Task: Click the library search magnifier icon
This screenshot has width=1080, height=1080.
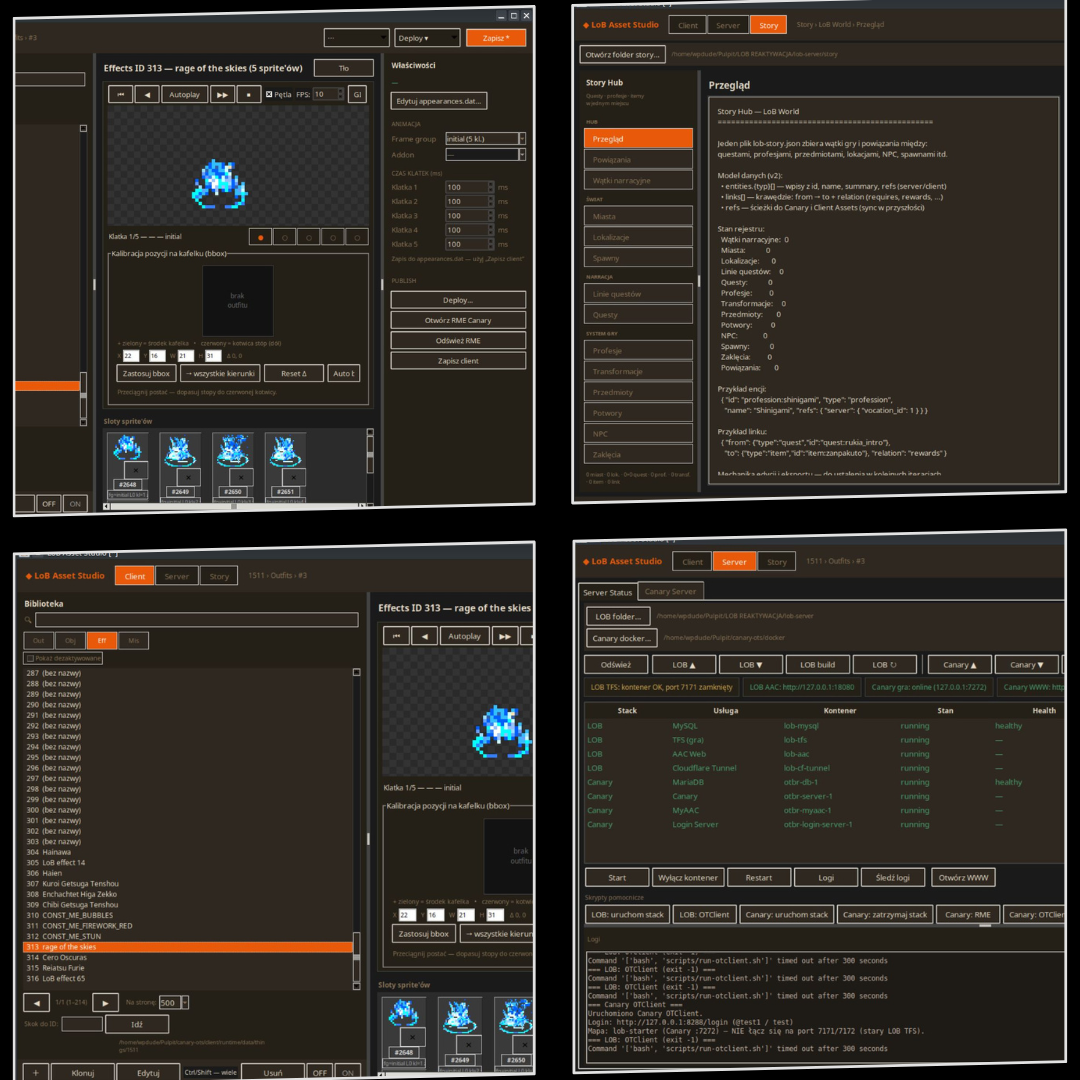Action: [x=28, y=620]
